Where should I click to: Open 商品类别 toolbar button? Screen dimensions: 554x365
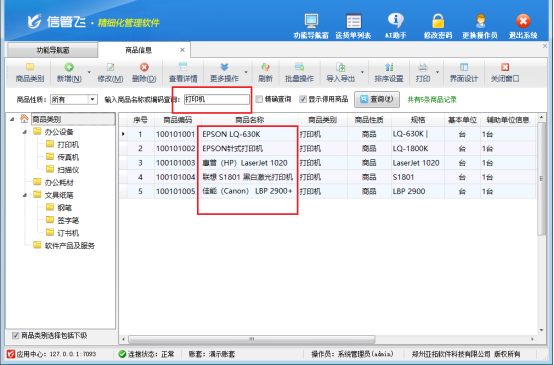(30, 73)
